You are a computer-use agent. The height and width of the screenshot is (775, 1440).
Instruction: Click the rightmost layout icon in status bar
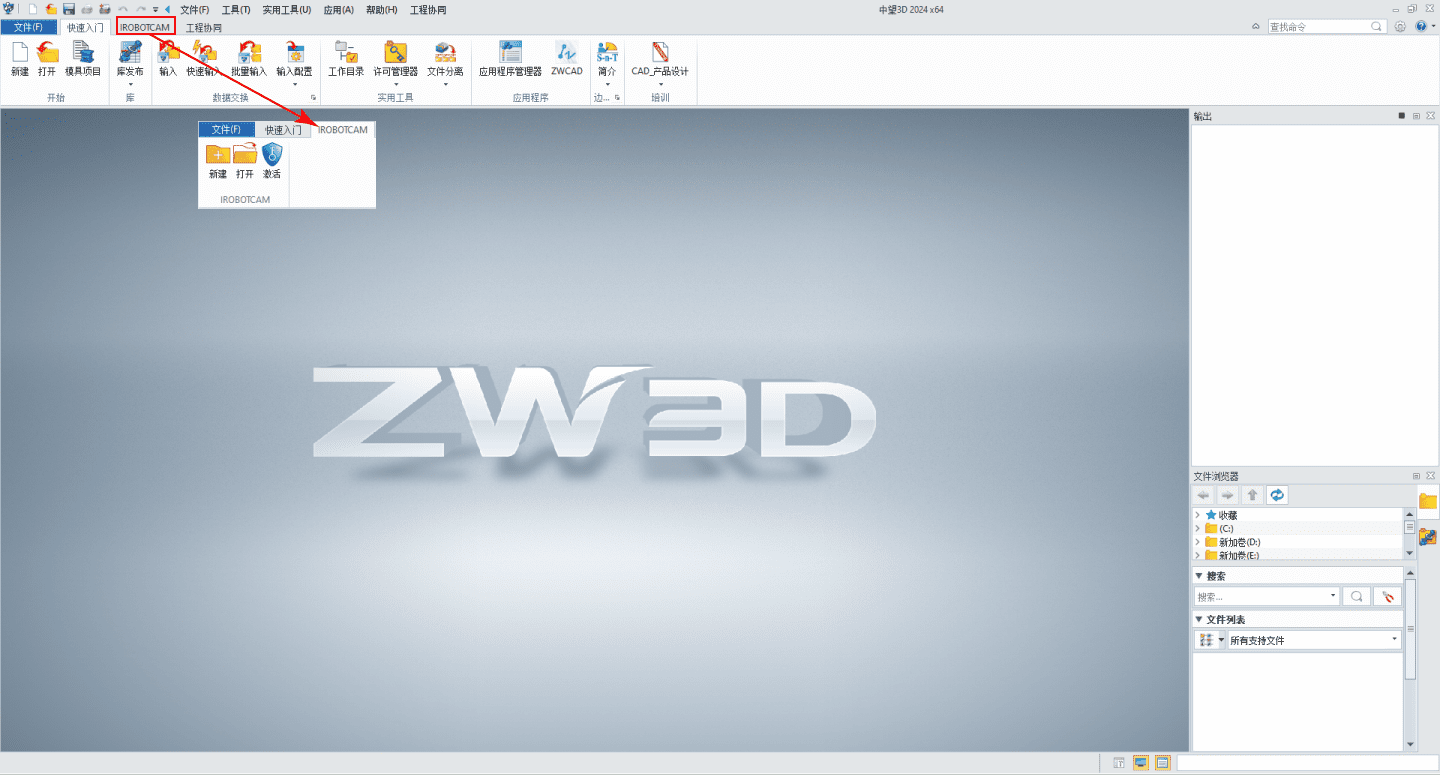1162,763
